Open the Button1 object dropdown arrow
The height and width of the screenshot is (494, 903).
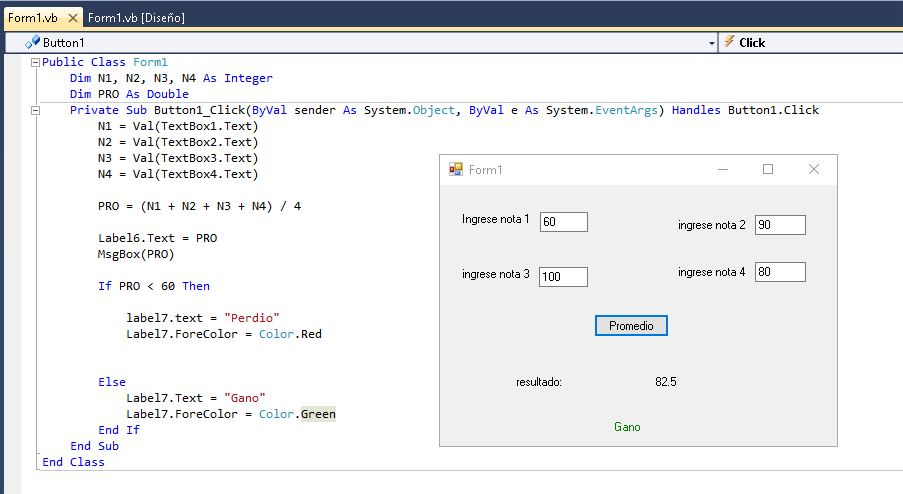click(x=712, y=43)
